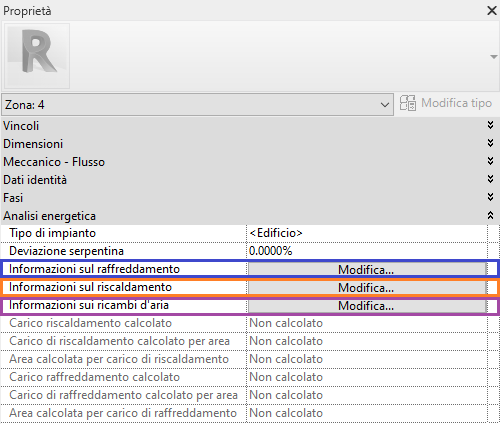
Task: Expand the Meccanico - Flusso section chevron
Action: tap(490, 161)
